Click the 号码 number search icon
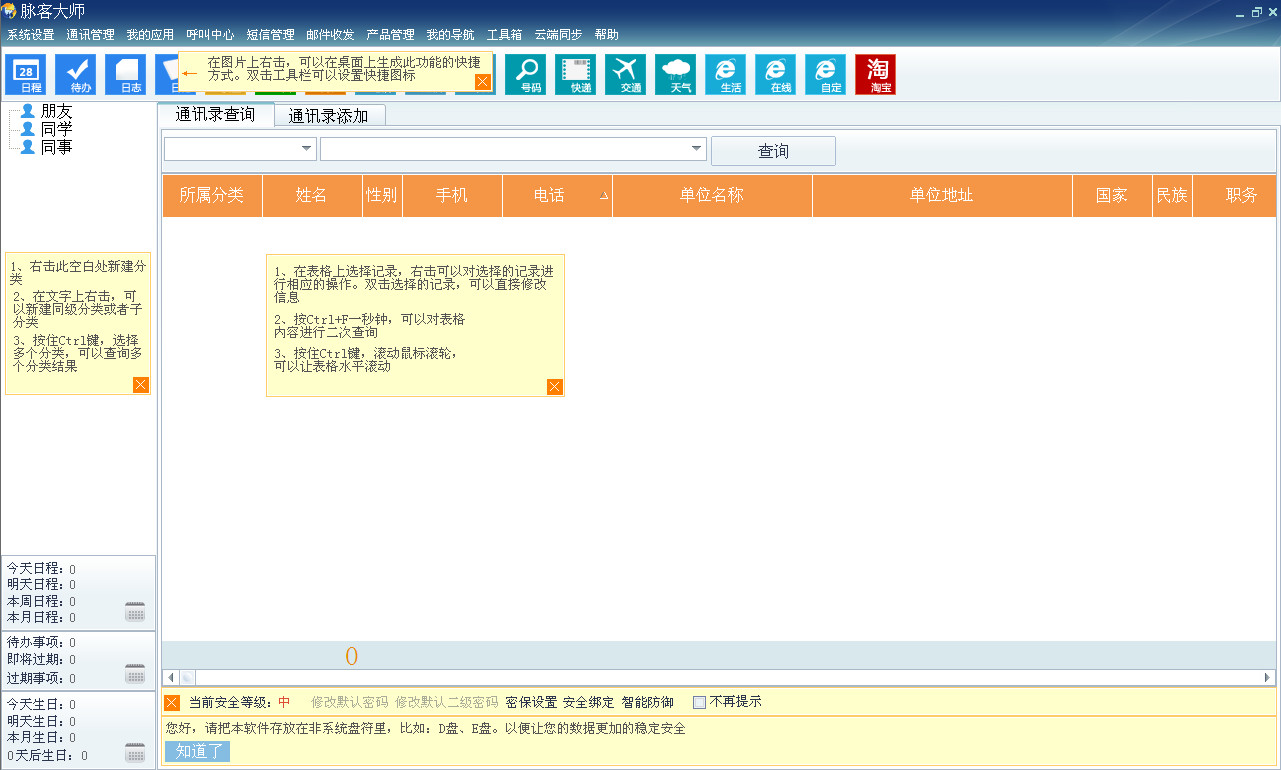The image size is (1281, 770). (x=525, y=74)
